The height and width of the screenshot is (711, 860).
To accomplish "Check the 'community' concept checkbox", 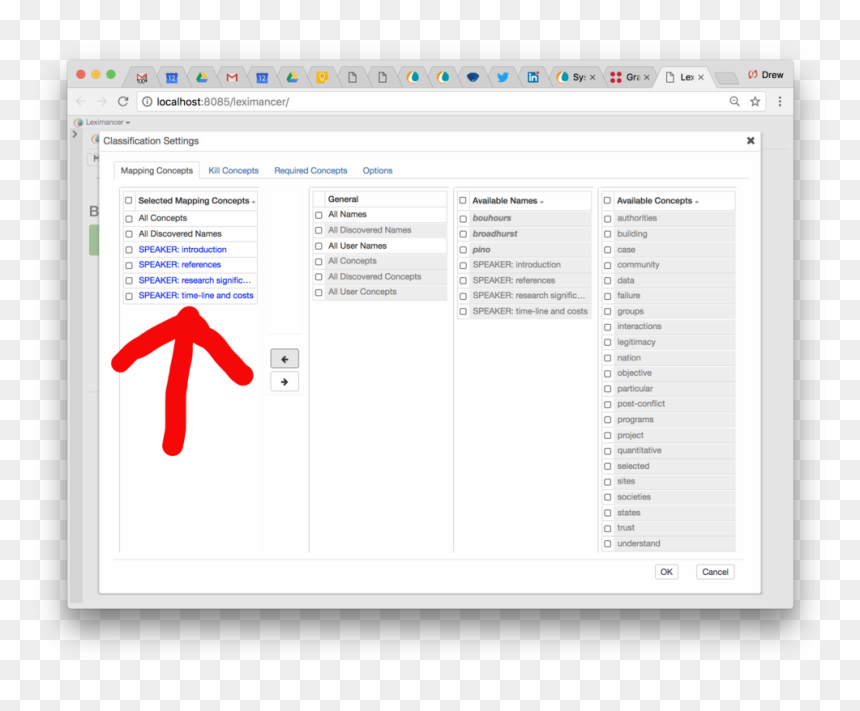I will tap(607, 265).
